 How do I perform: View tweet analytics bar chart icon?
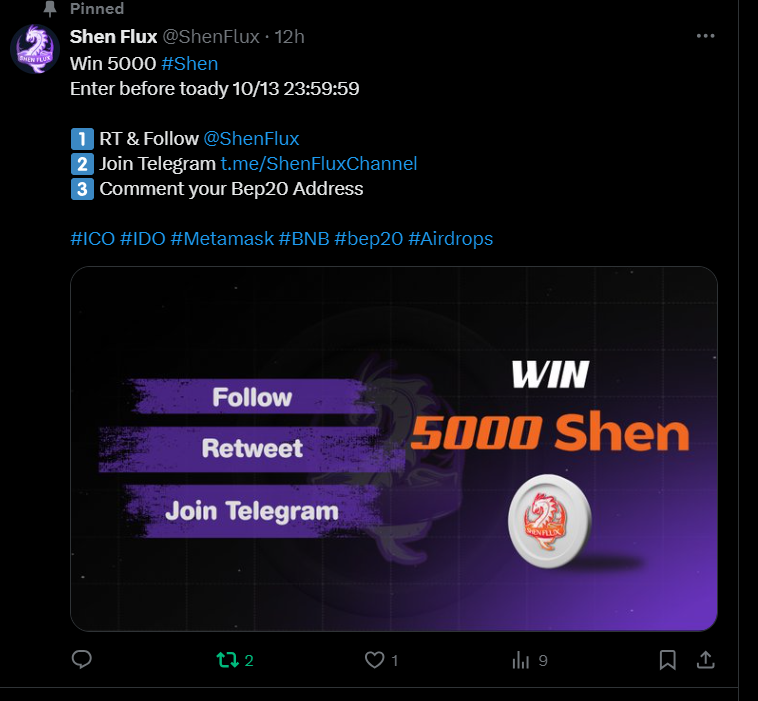click(x=521, y=660)
